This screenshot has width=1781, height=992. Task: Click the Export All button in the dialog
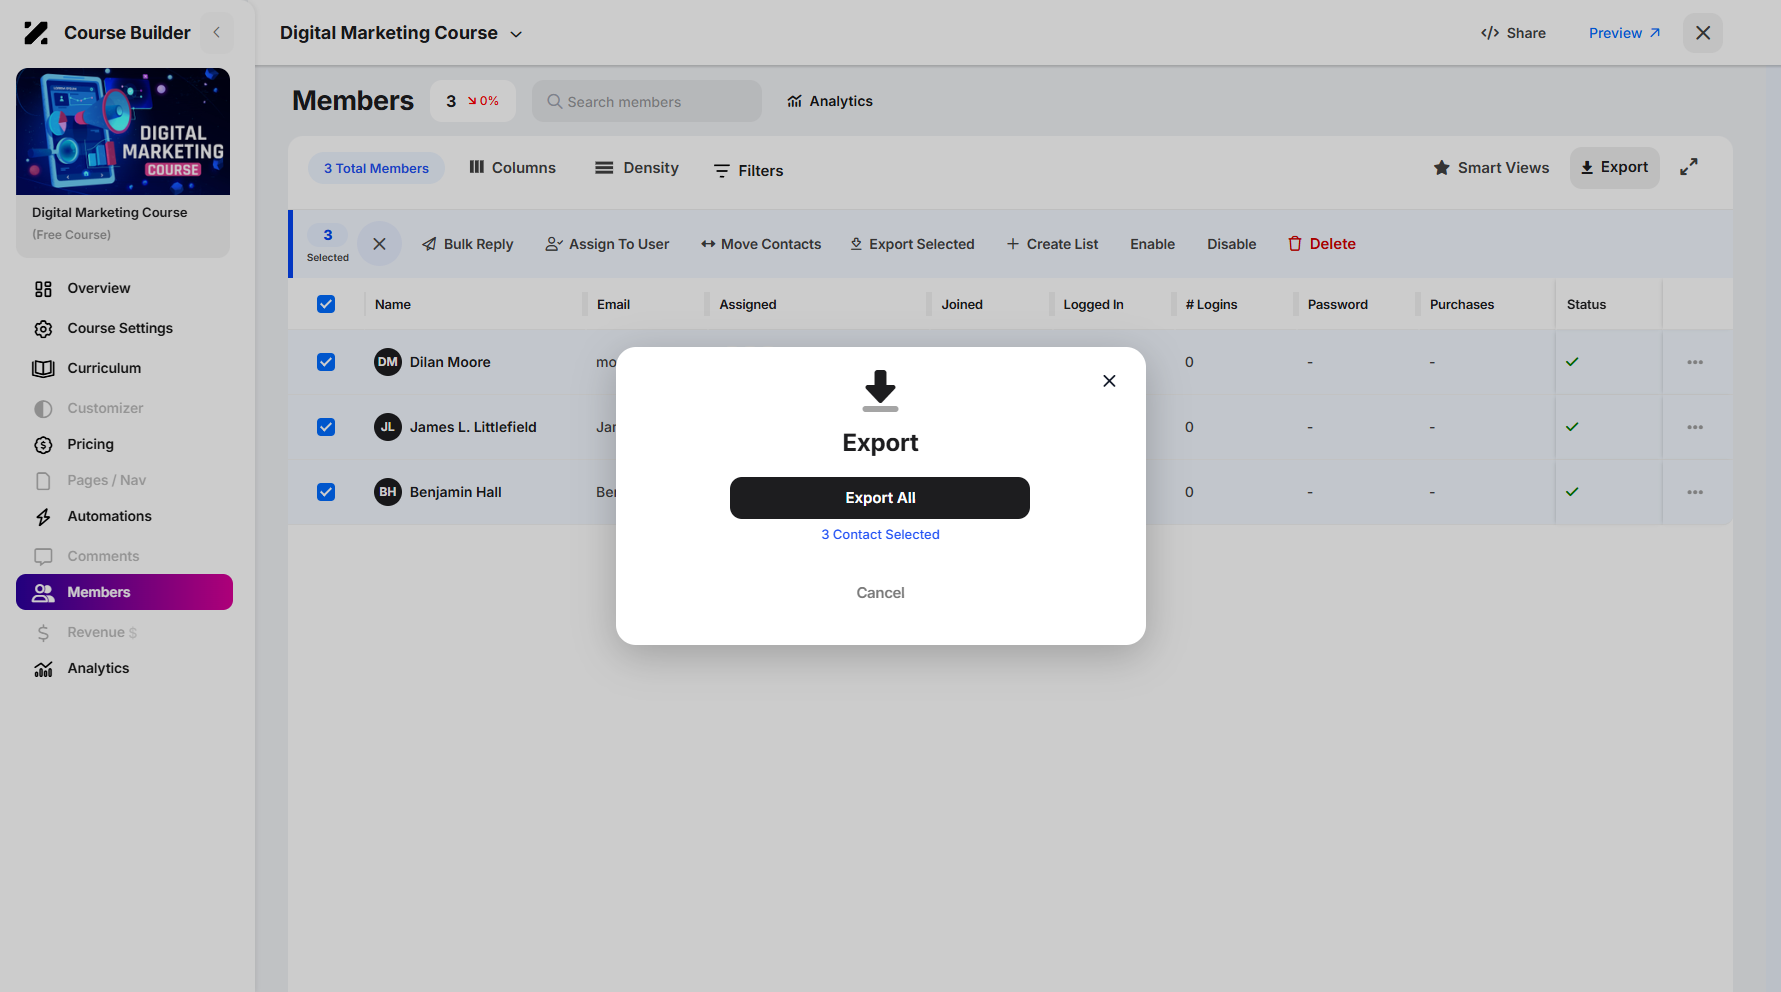click(880, 498)
